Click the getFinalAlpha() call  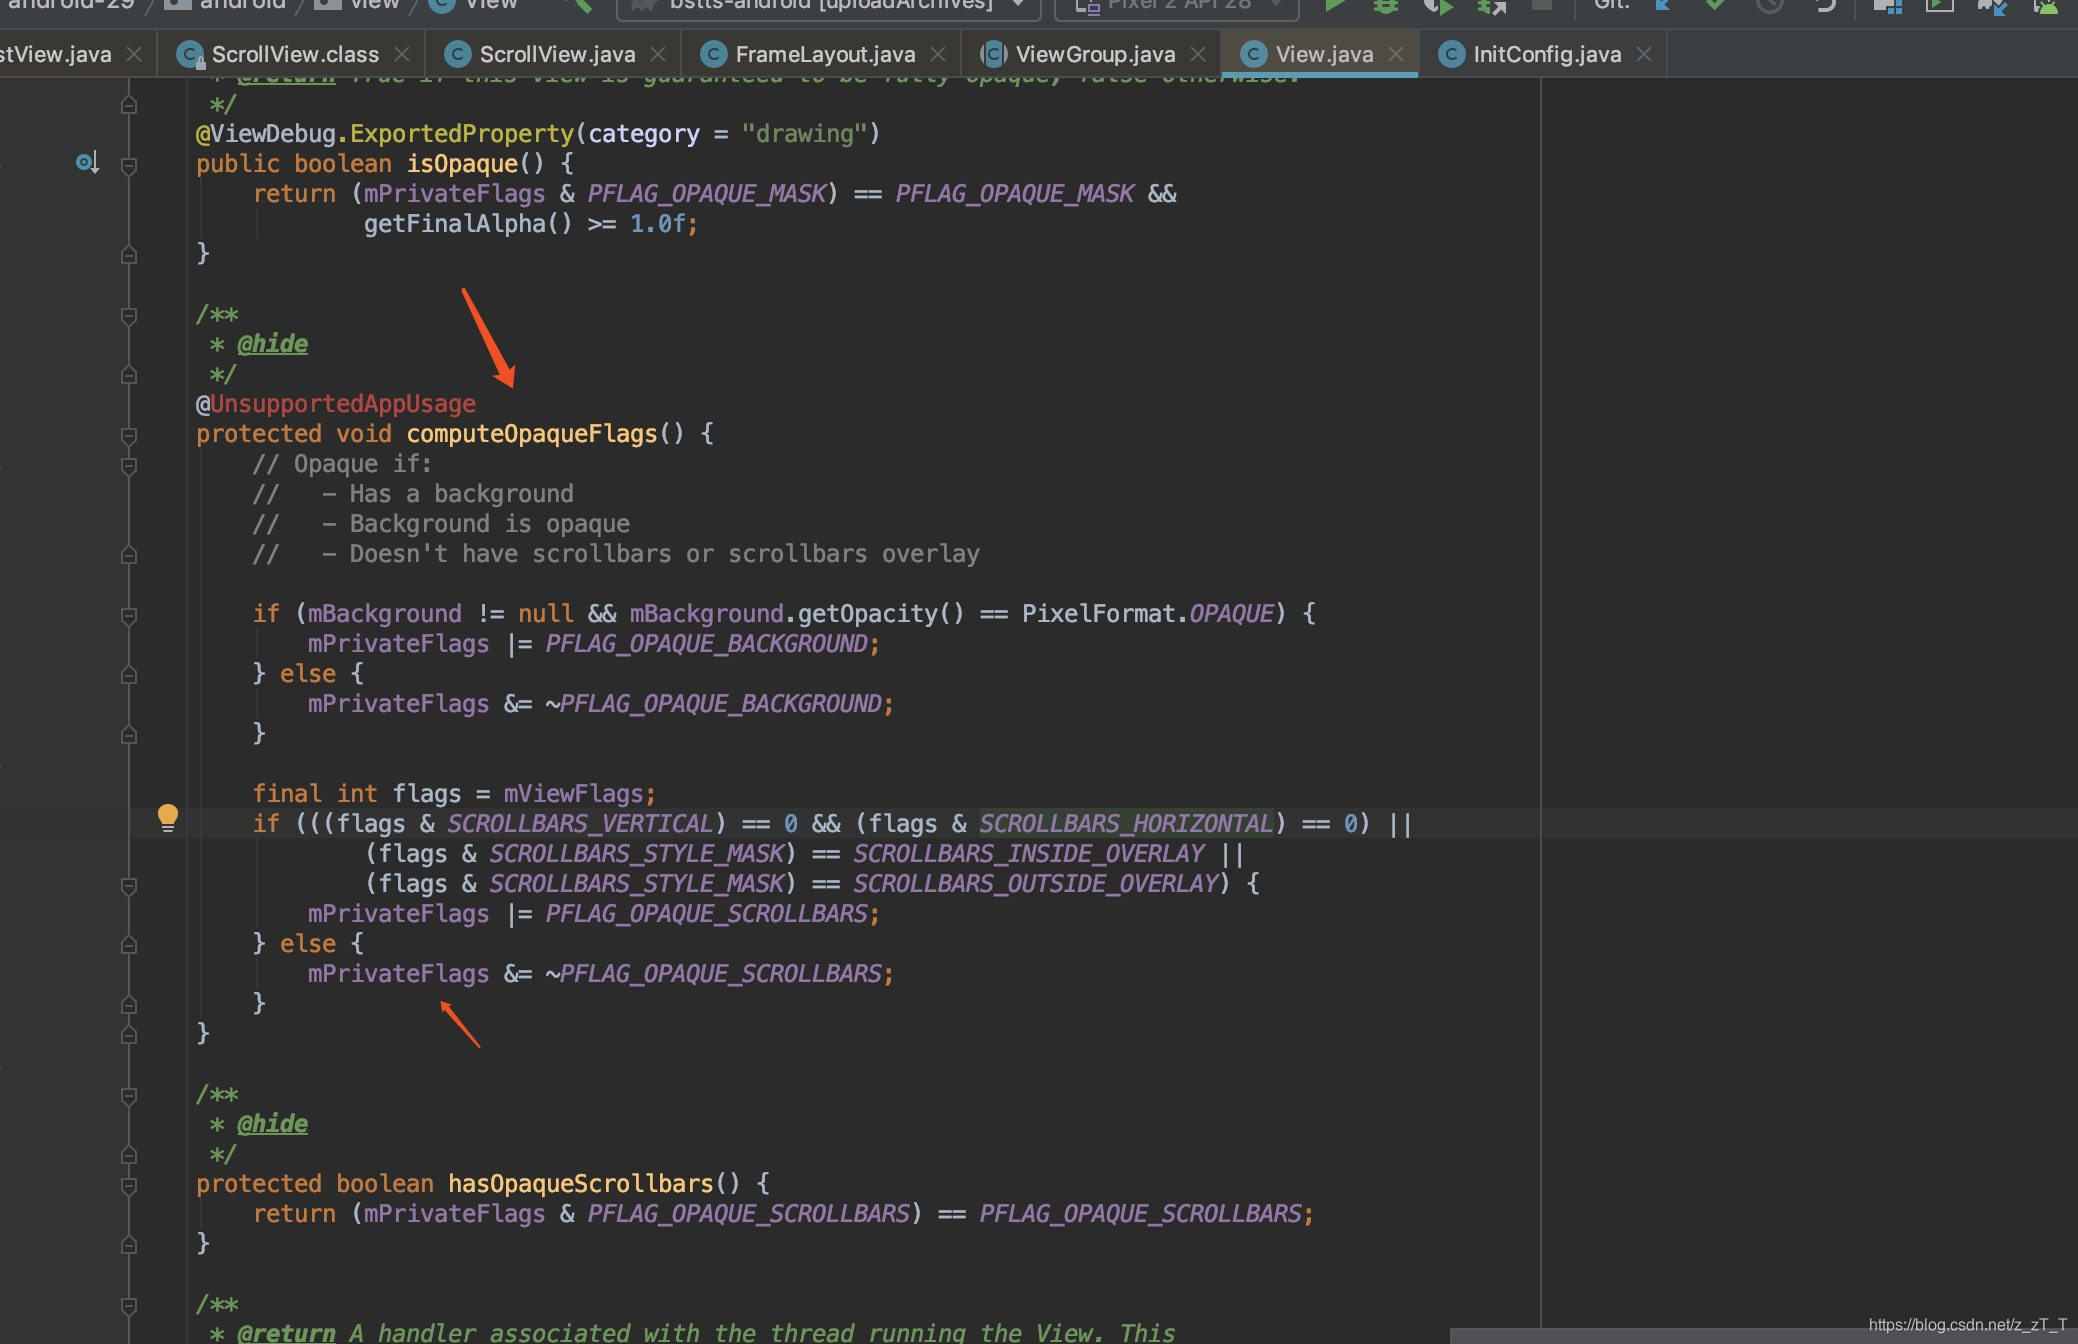pos(468,224)
